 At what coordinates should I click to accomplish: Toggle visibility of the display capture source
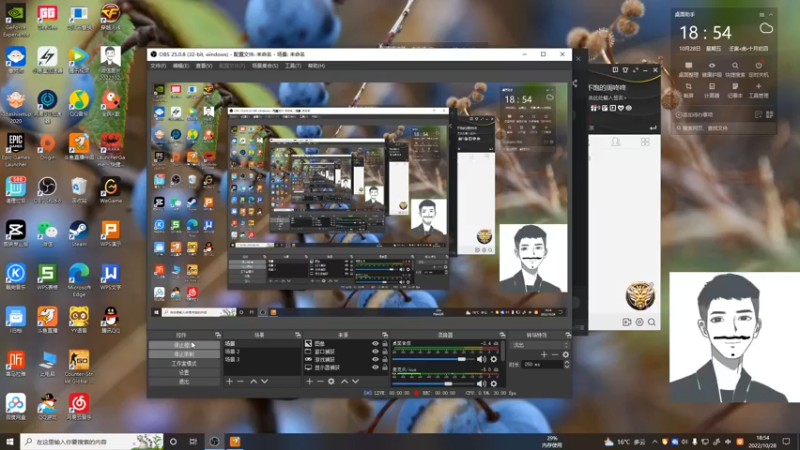click(375, 367)
